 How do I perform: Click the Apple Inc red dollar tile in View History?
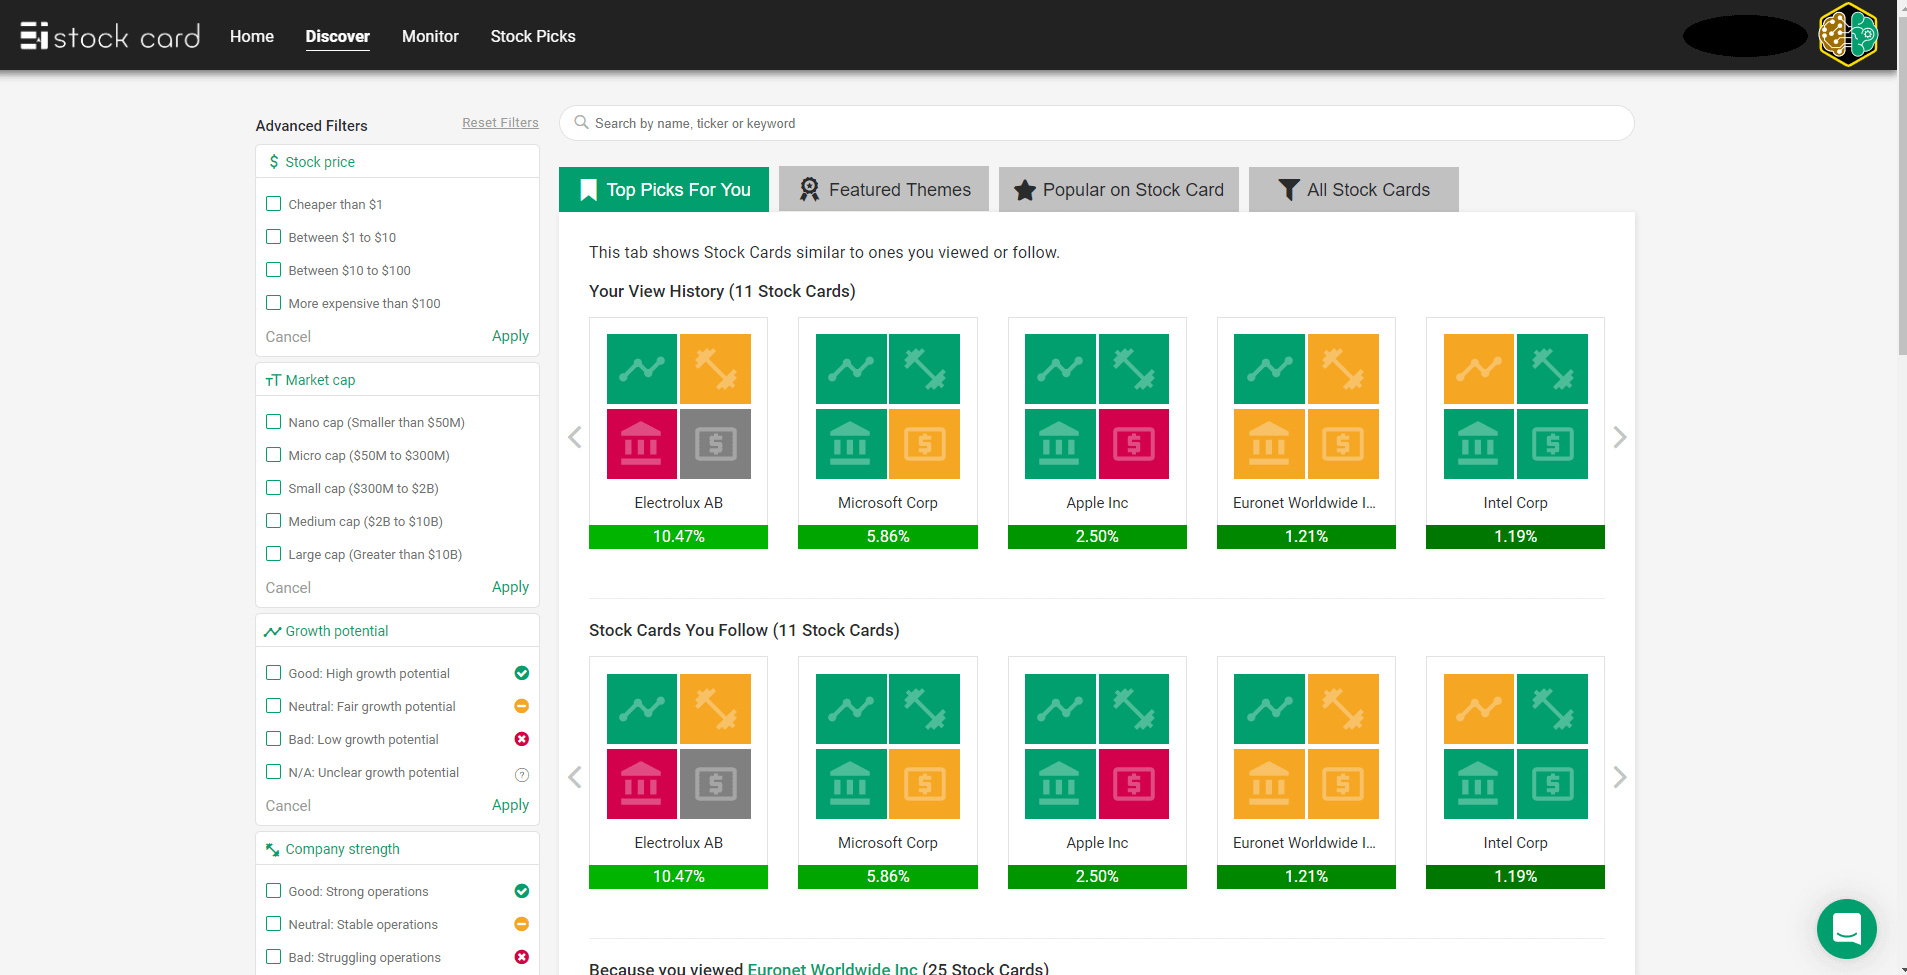1134,444
